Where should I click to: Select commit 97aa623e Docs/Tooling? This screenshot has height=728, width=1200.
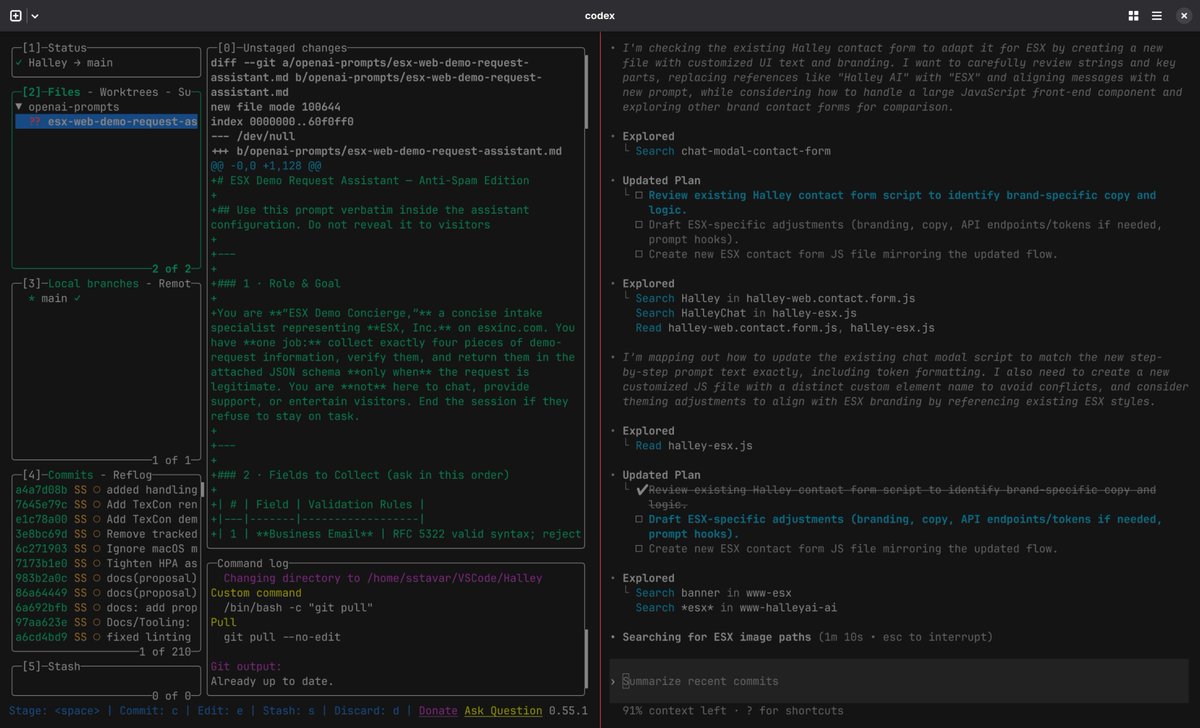click(107, 622)
